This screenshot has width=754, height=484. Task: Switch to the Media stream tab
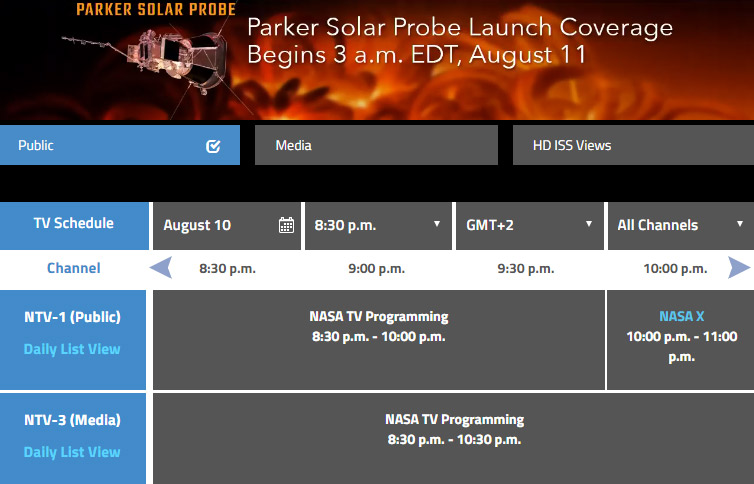point(376,145)
